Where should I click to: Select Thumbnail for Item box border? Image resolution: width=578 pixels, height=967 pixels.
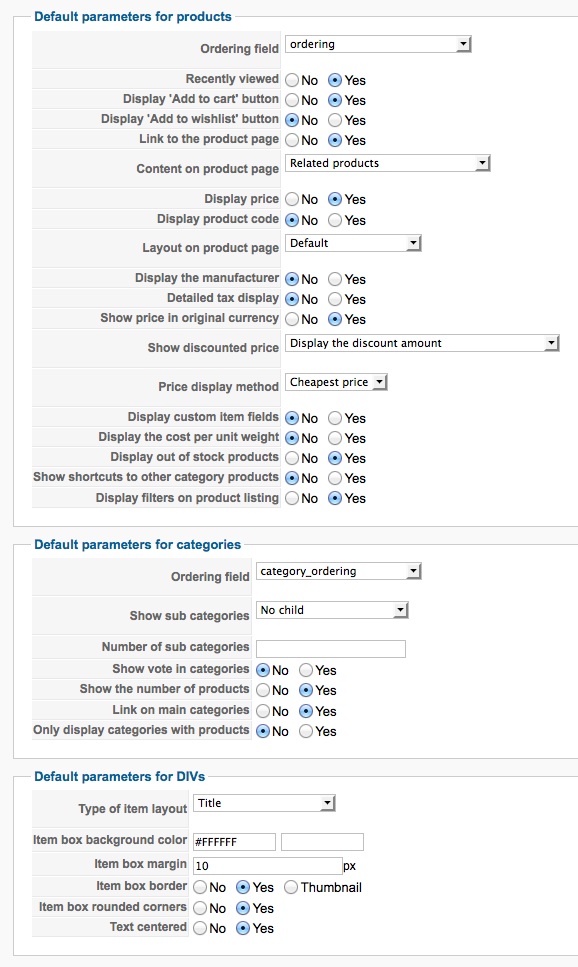291,887
